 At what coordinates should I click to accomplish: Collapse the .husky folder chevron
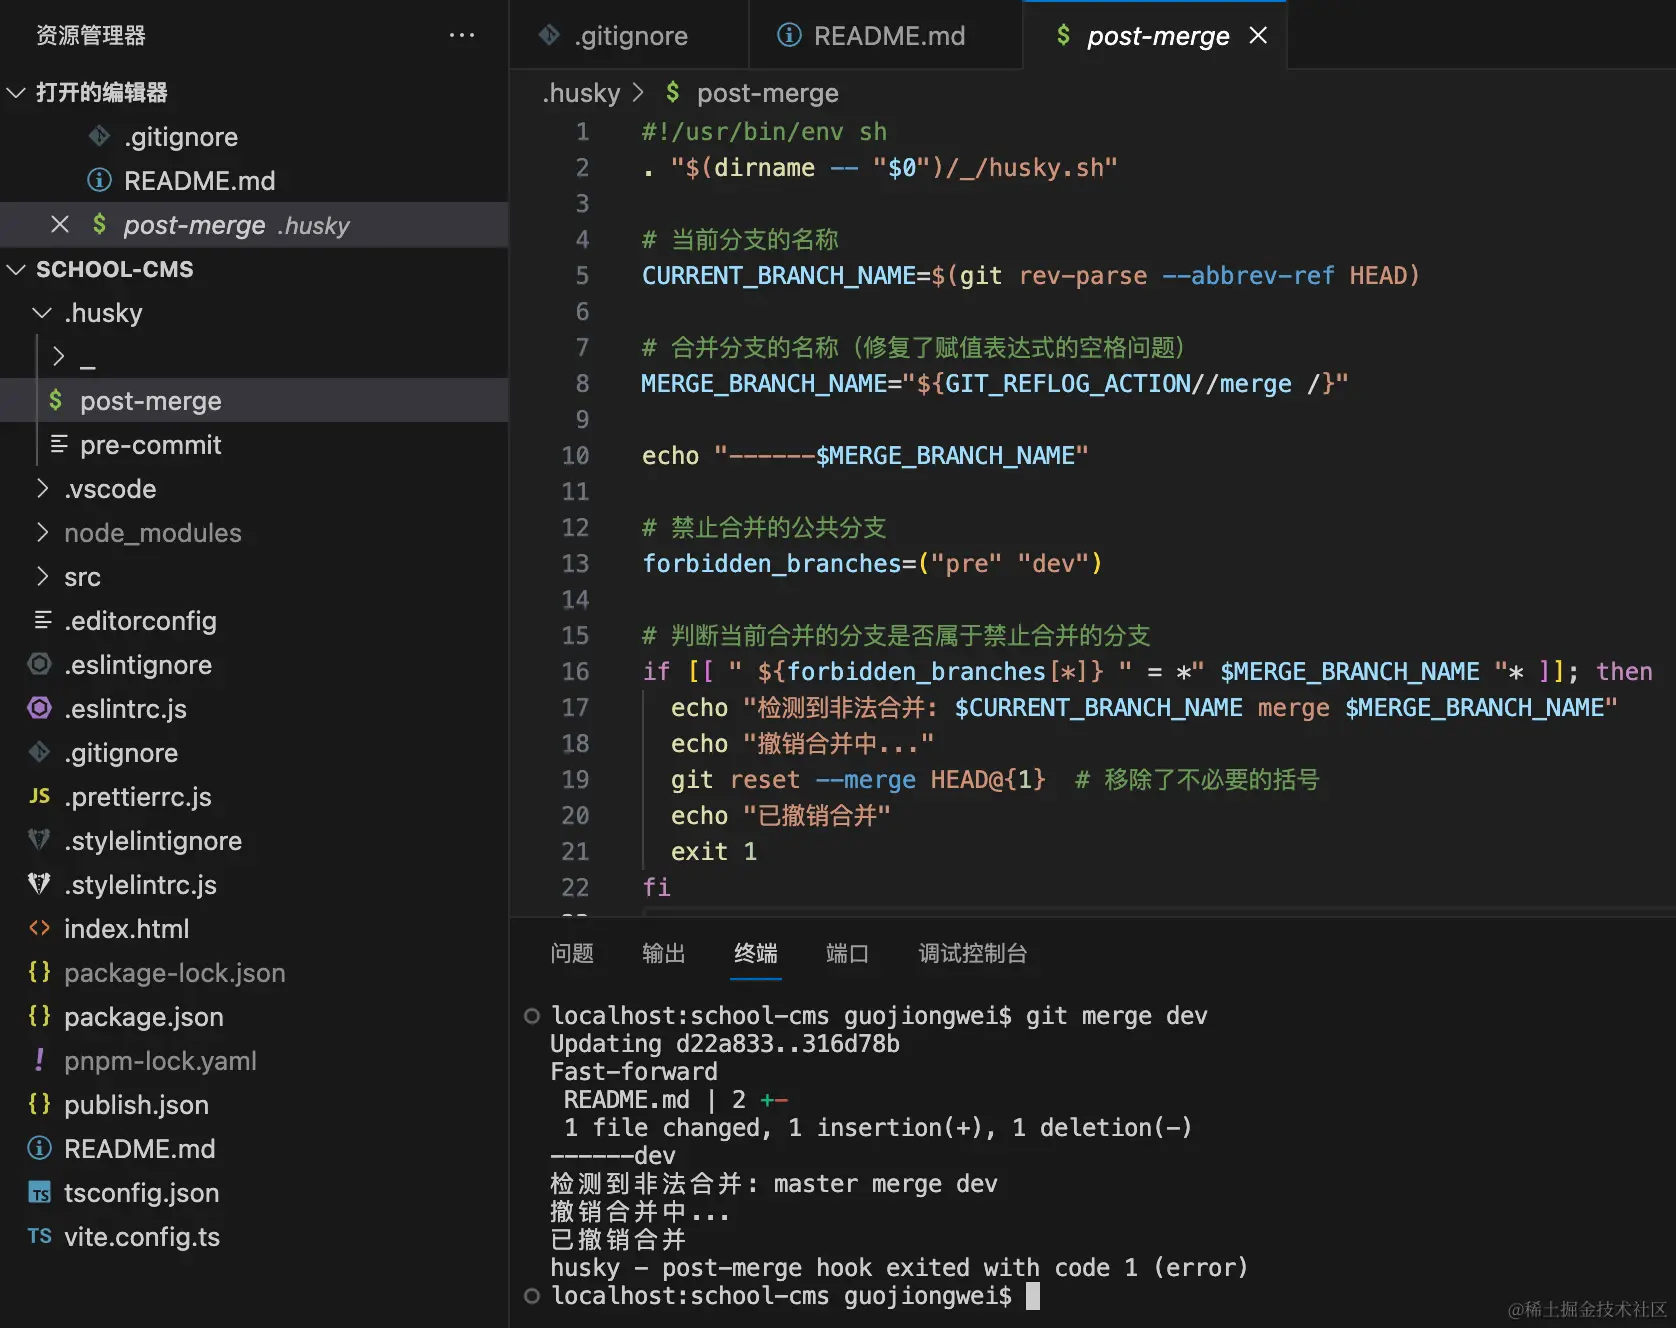pyautogui.click(x=42, y=313)
